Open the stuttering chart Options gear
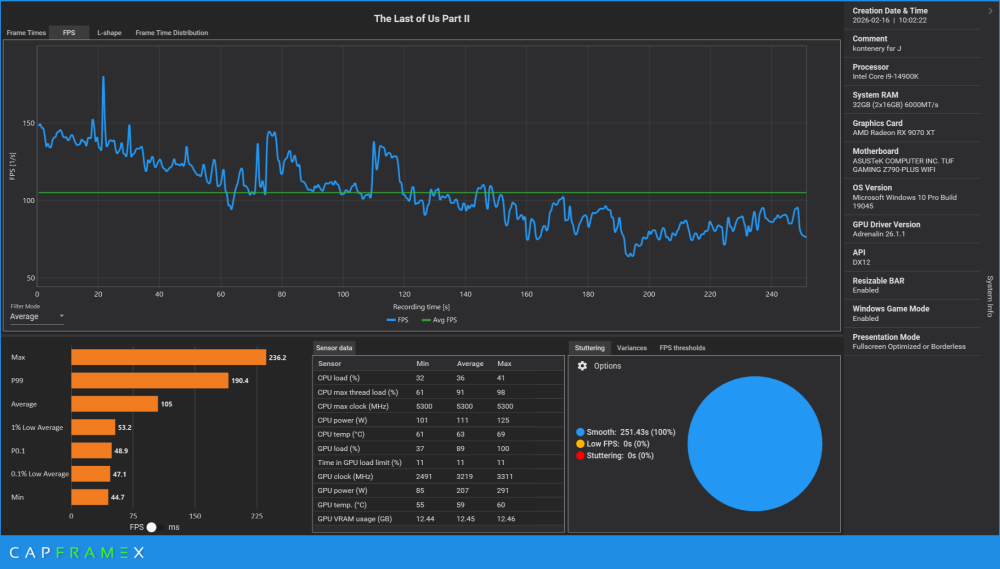This screenshot has height=569, width=1000. (583, 366)
